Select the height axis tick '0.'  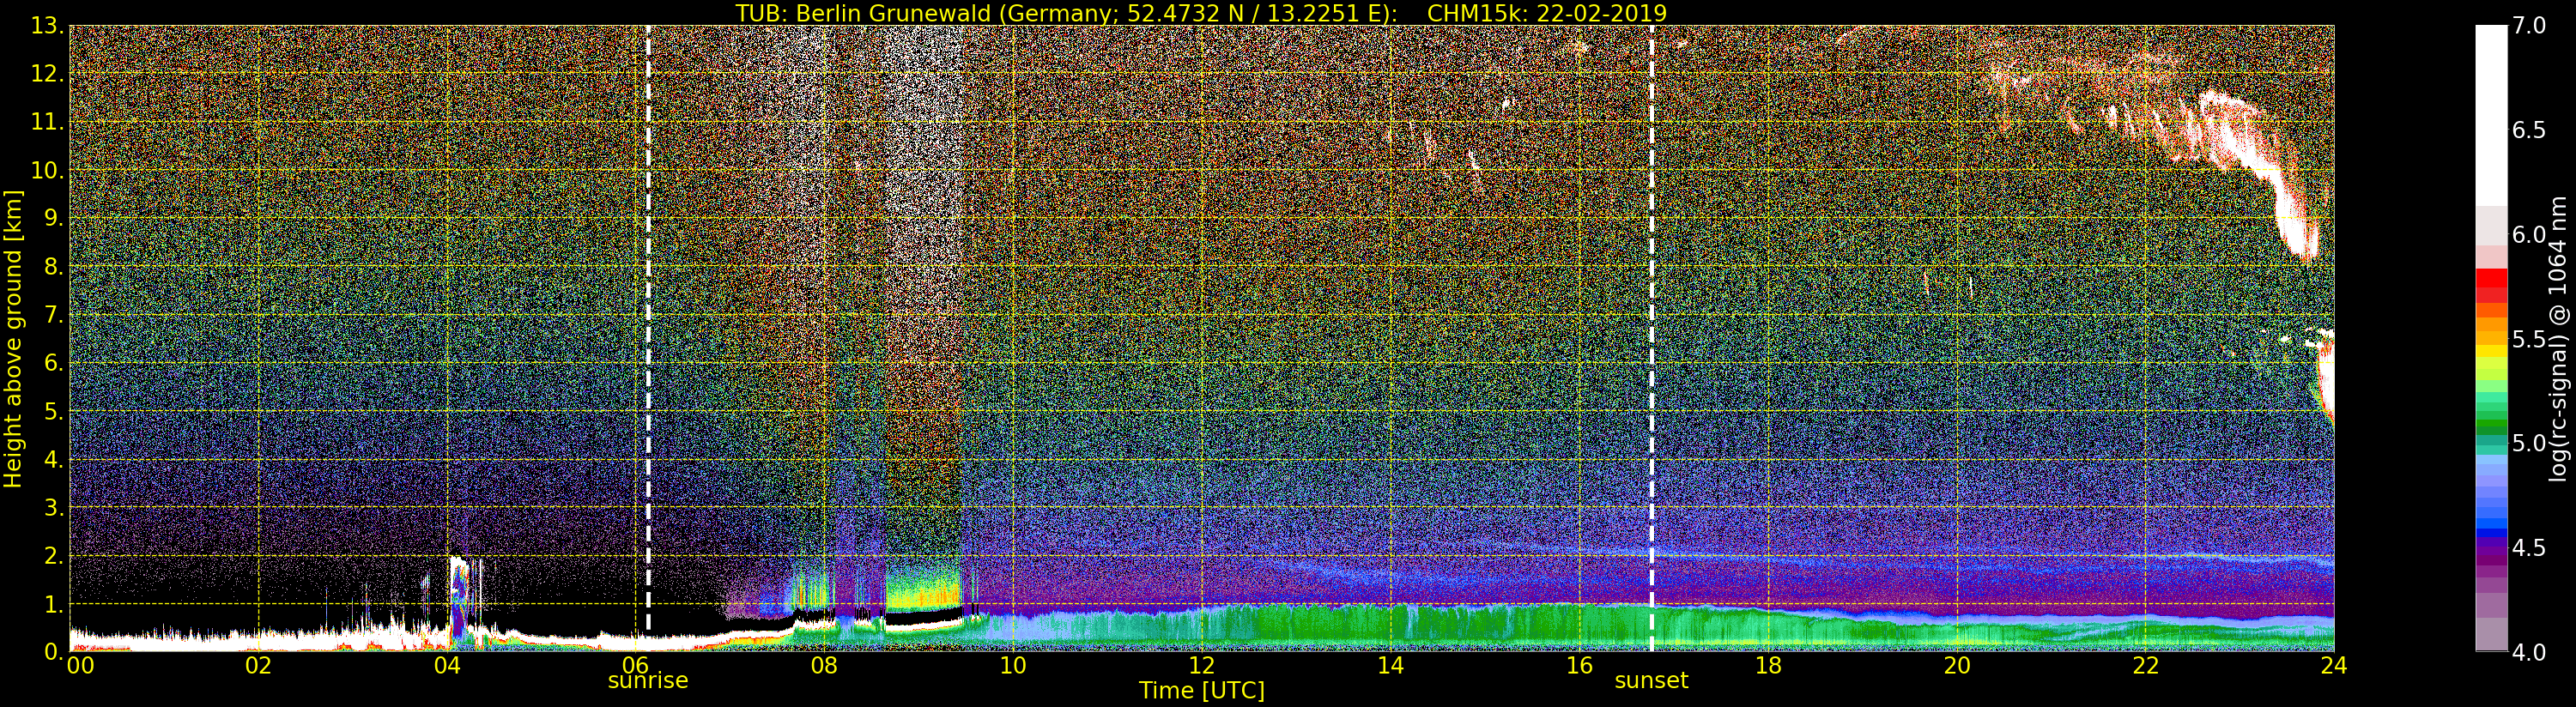point(53,651)
